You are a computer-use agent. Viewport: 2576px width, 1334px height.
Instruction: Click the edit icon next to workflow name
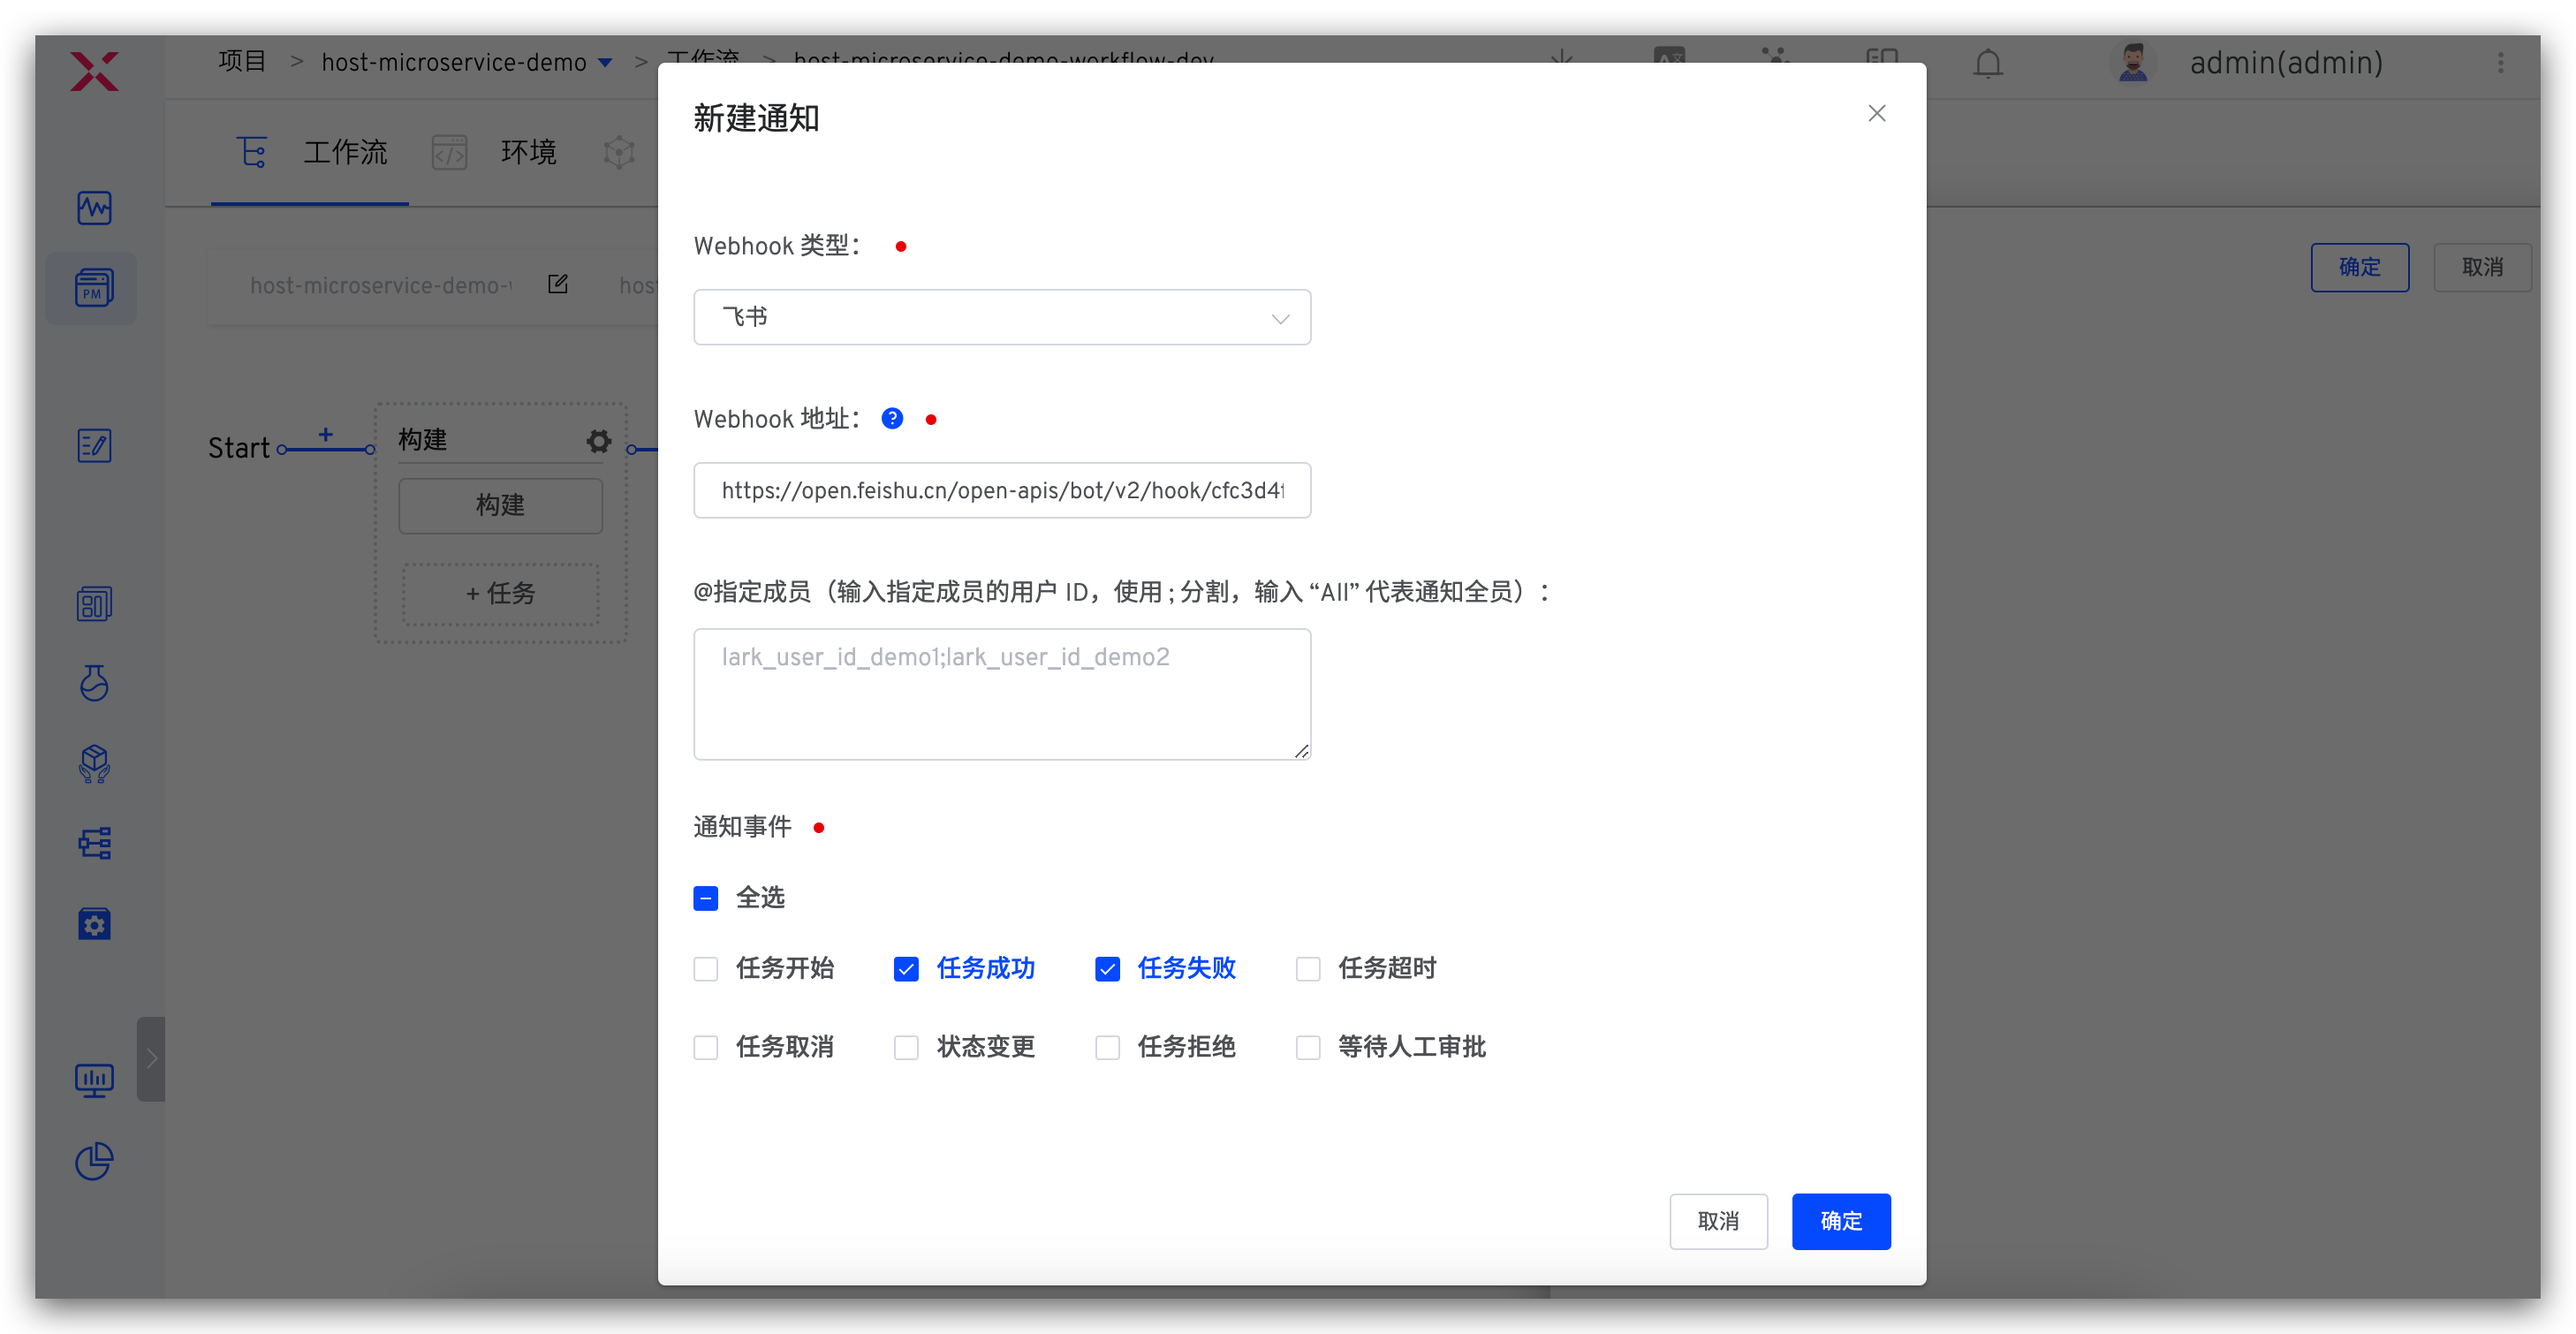point(558,284)
